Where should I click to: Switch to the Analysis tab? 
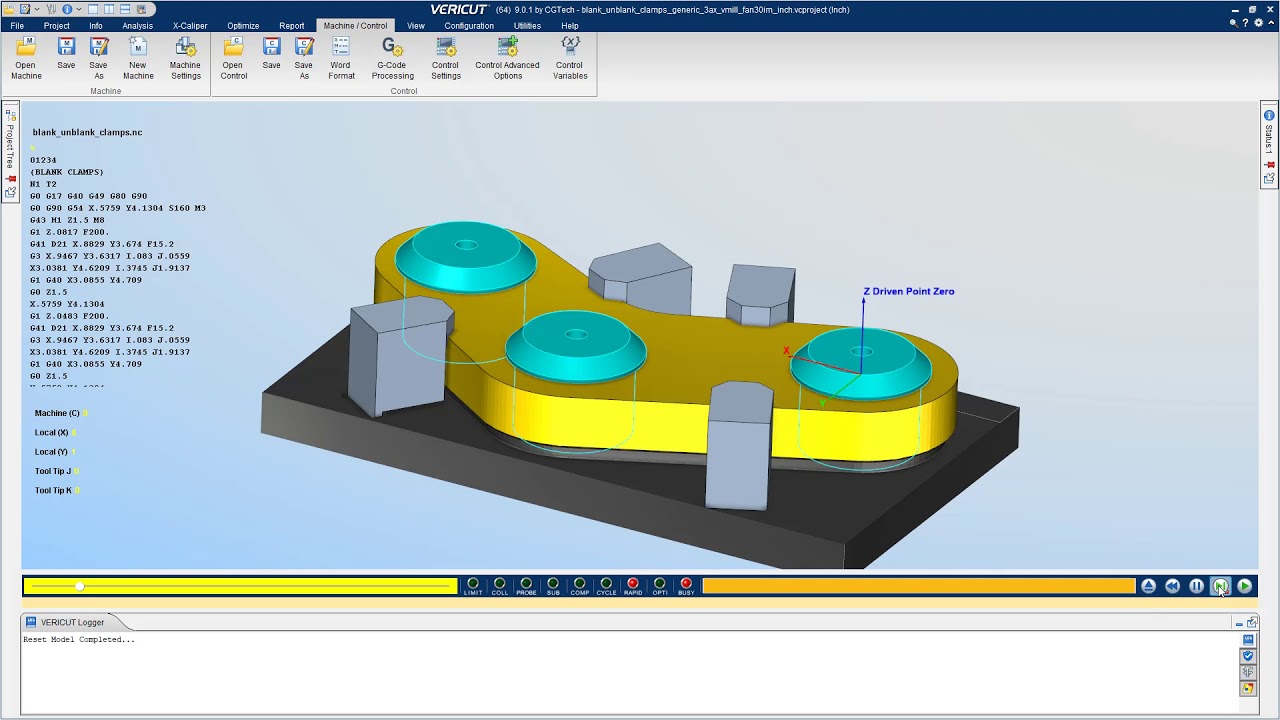[138, 26]
